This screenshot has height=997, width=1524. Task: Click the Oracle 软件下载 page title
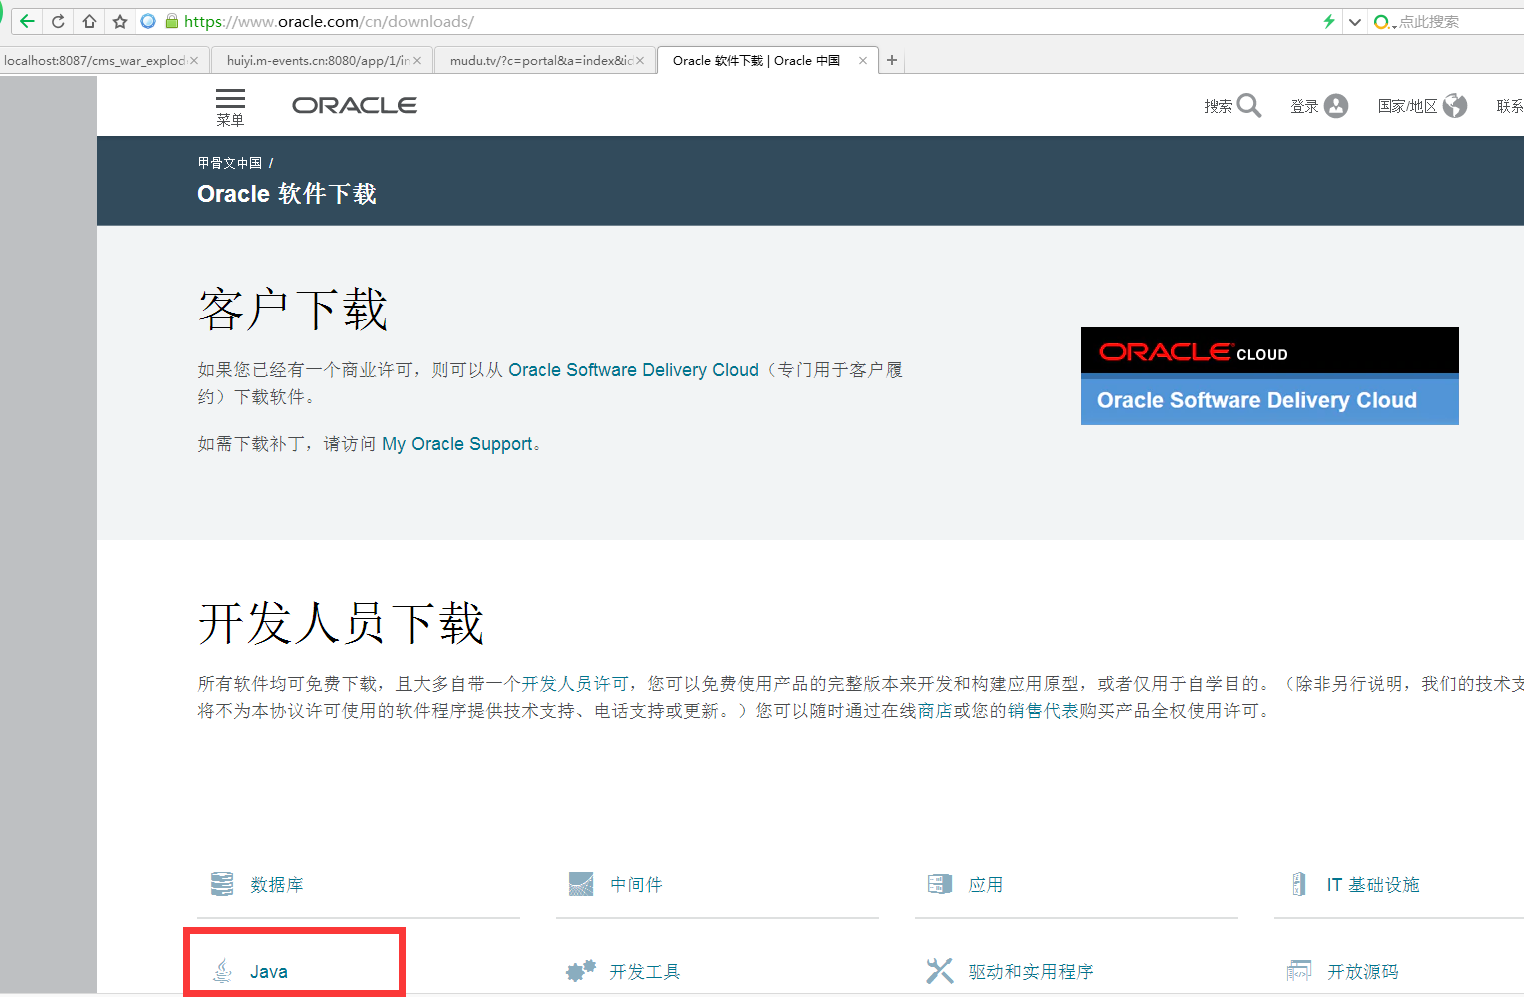coord(287,194)
